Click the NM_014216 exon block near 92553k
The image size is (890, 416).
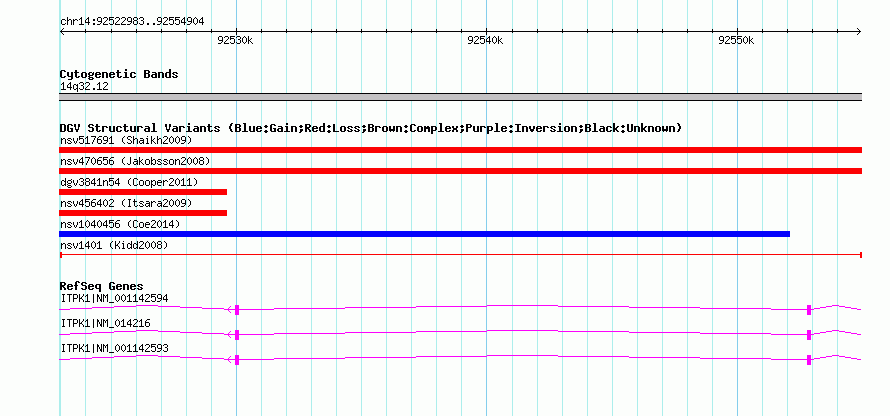[809, 335]
